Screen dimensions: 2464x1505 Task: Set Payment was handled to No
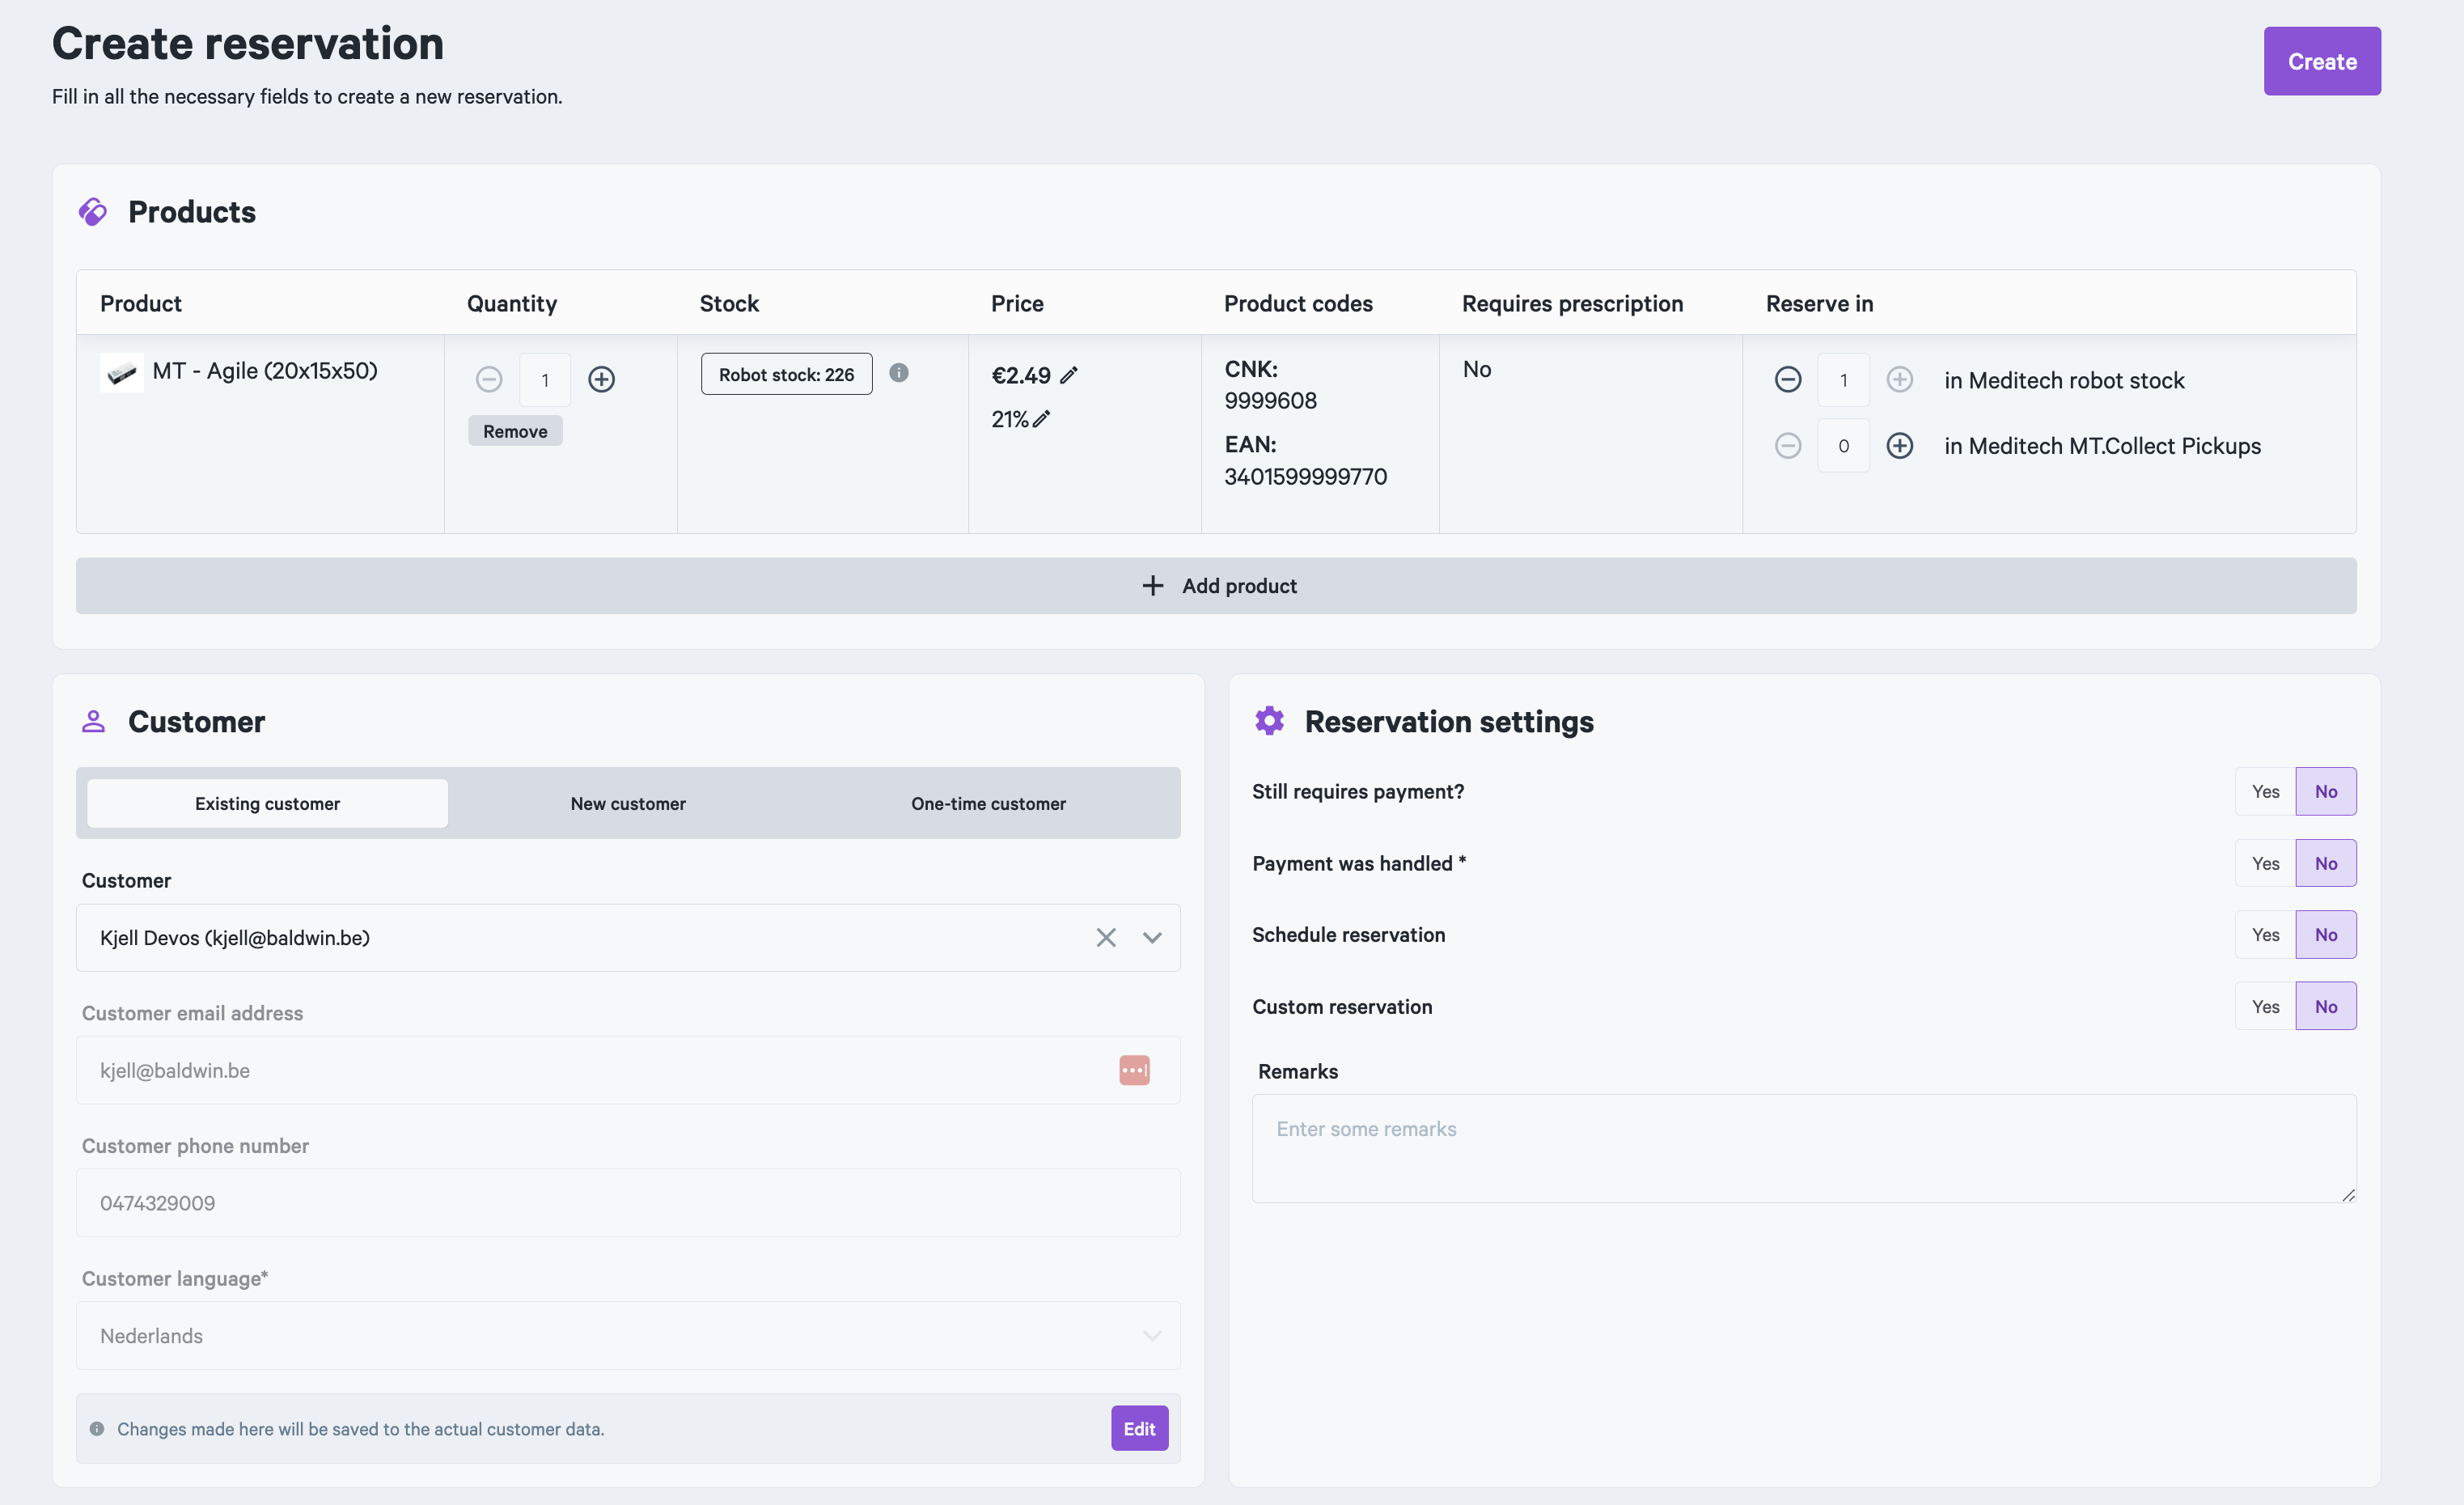[x=2326, y=864]
